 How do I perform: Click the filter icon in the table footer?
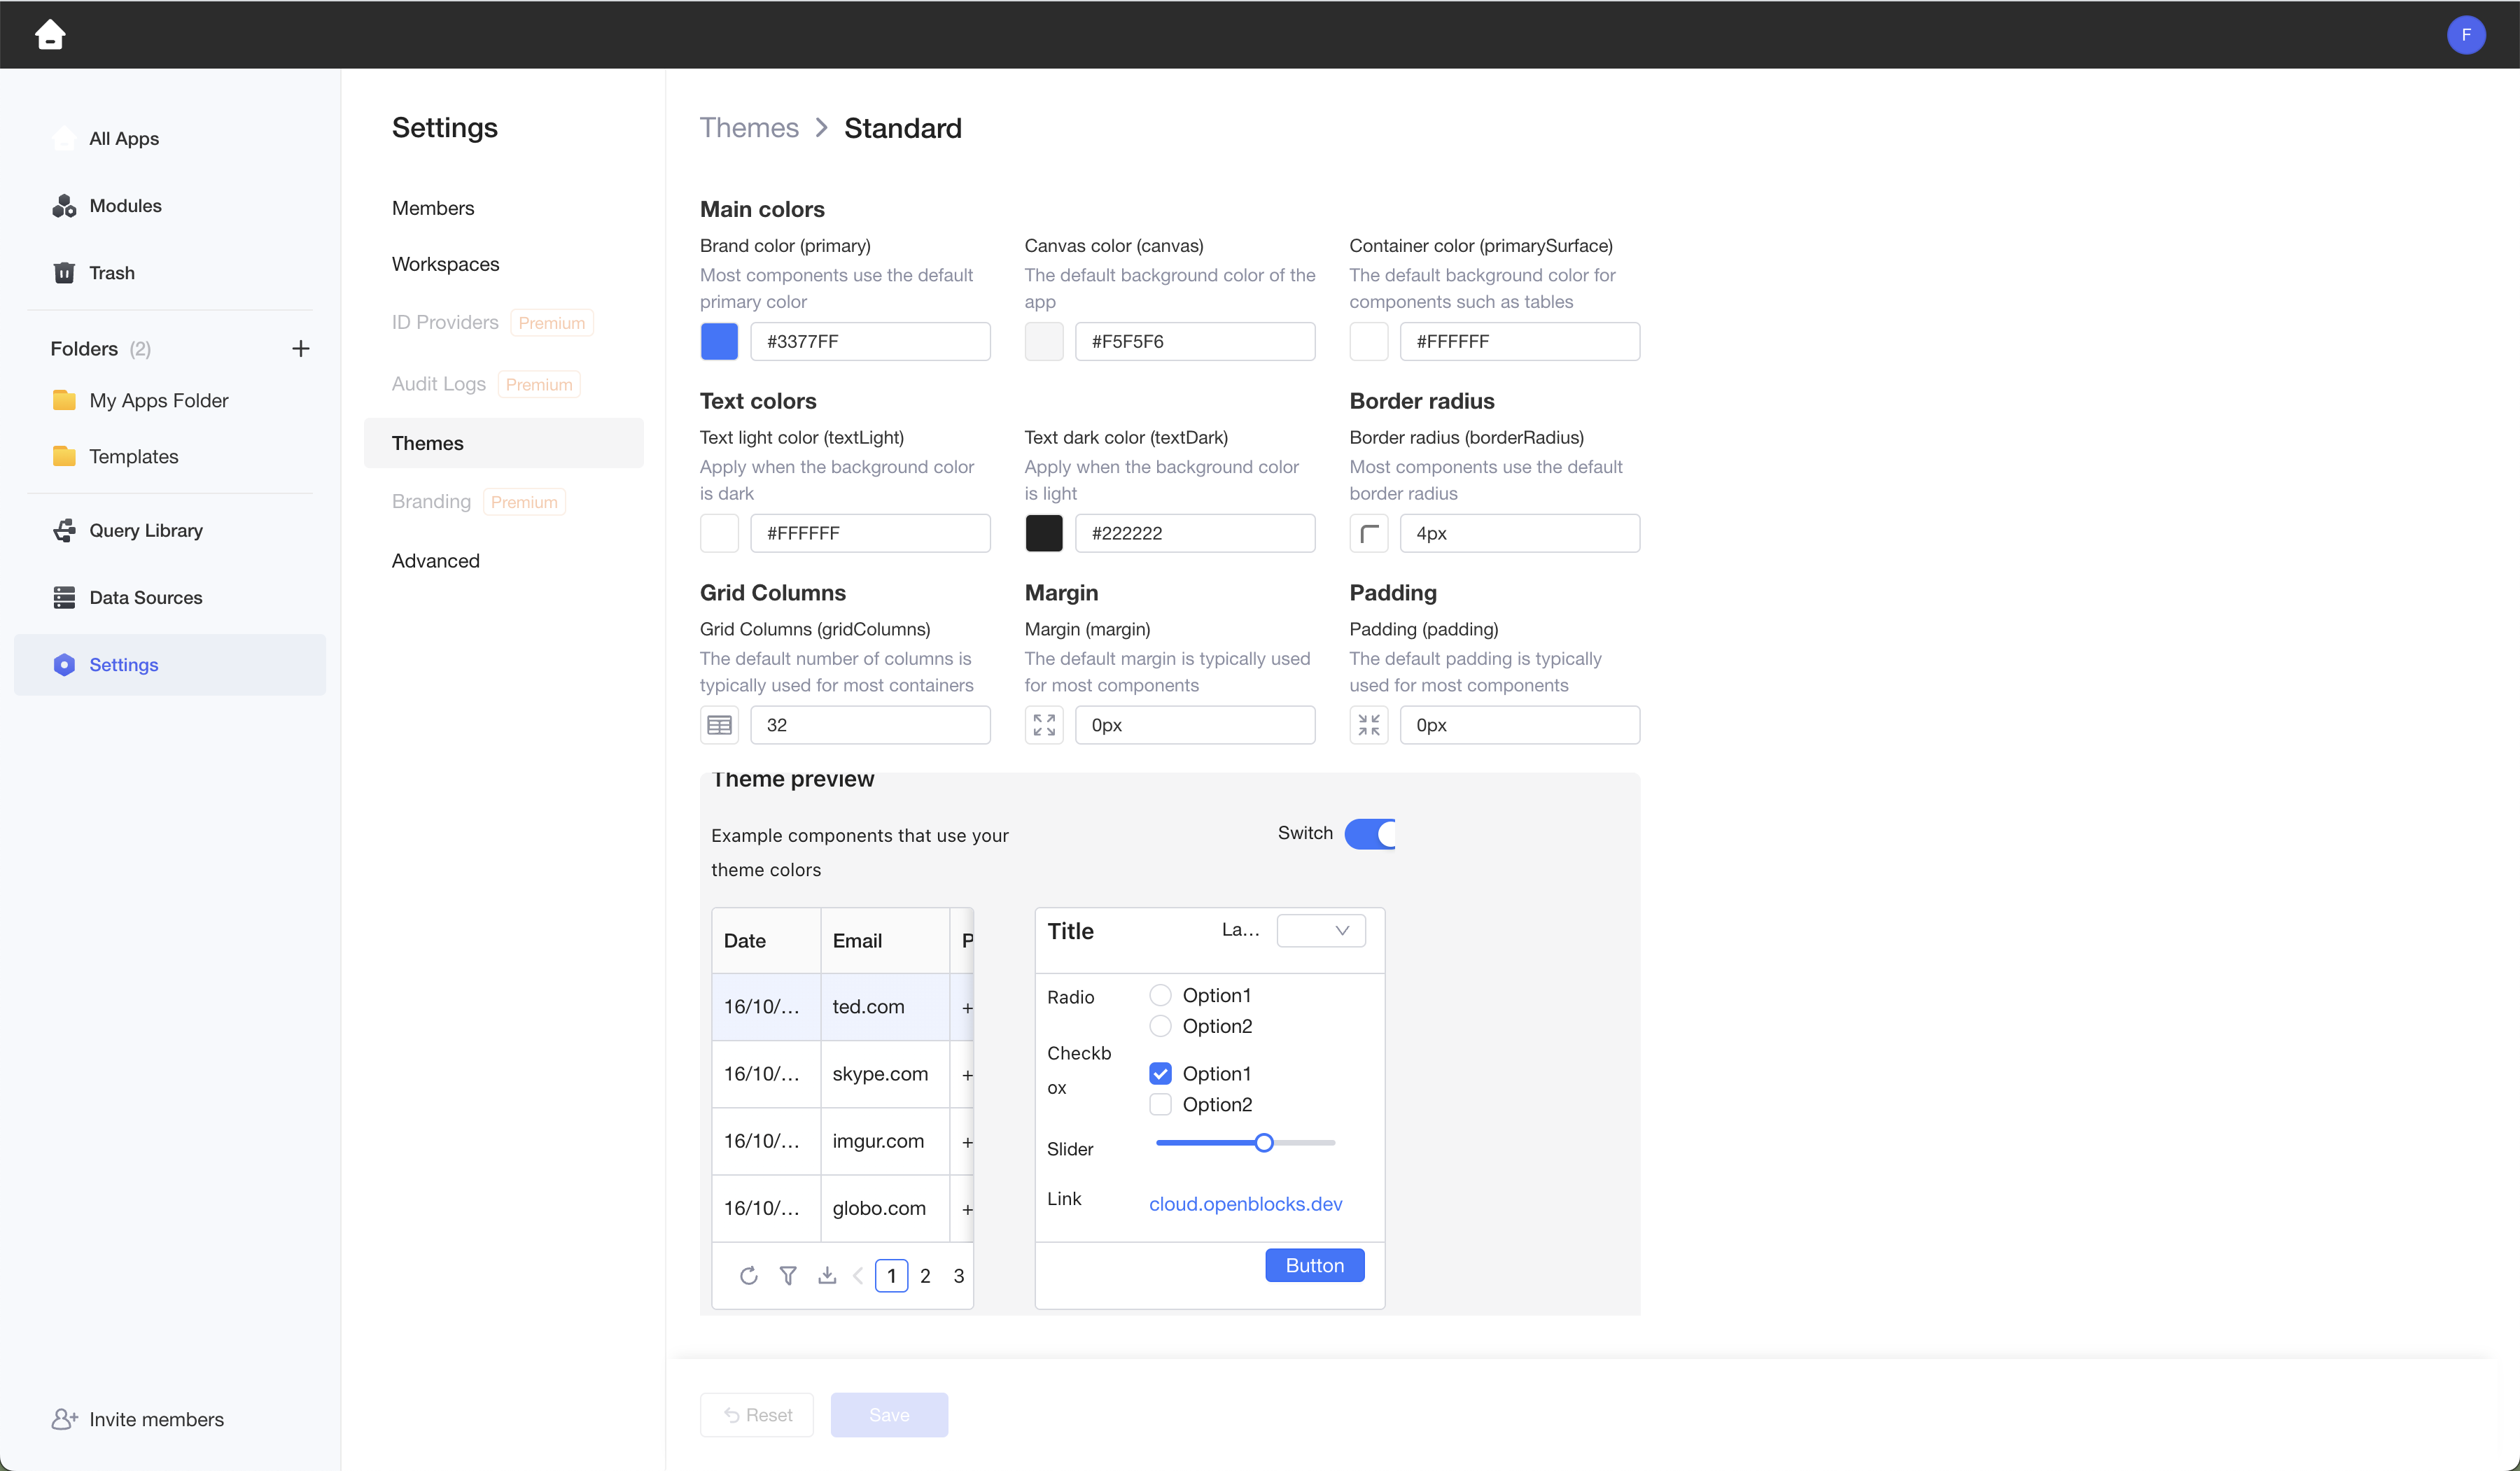click(788, 1275)
